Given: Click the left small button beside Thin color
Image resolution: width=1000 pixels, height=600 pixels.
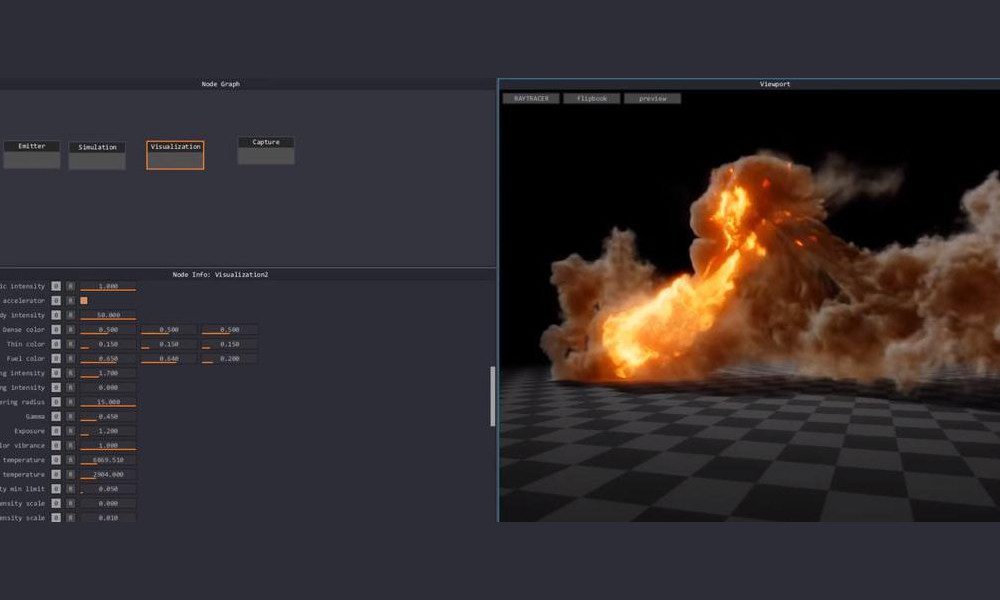Looking at the screenshot, I should (x=56, y=344).
